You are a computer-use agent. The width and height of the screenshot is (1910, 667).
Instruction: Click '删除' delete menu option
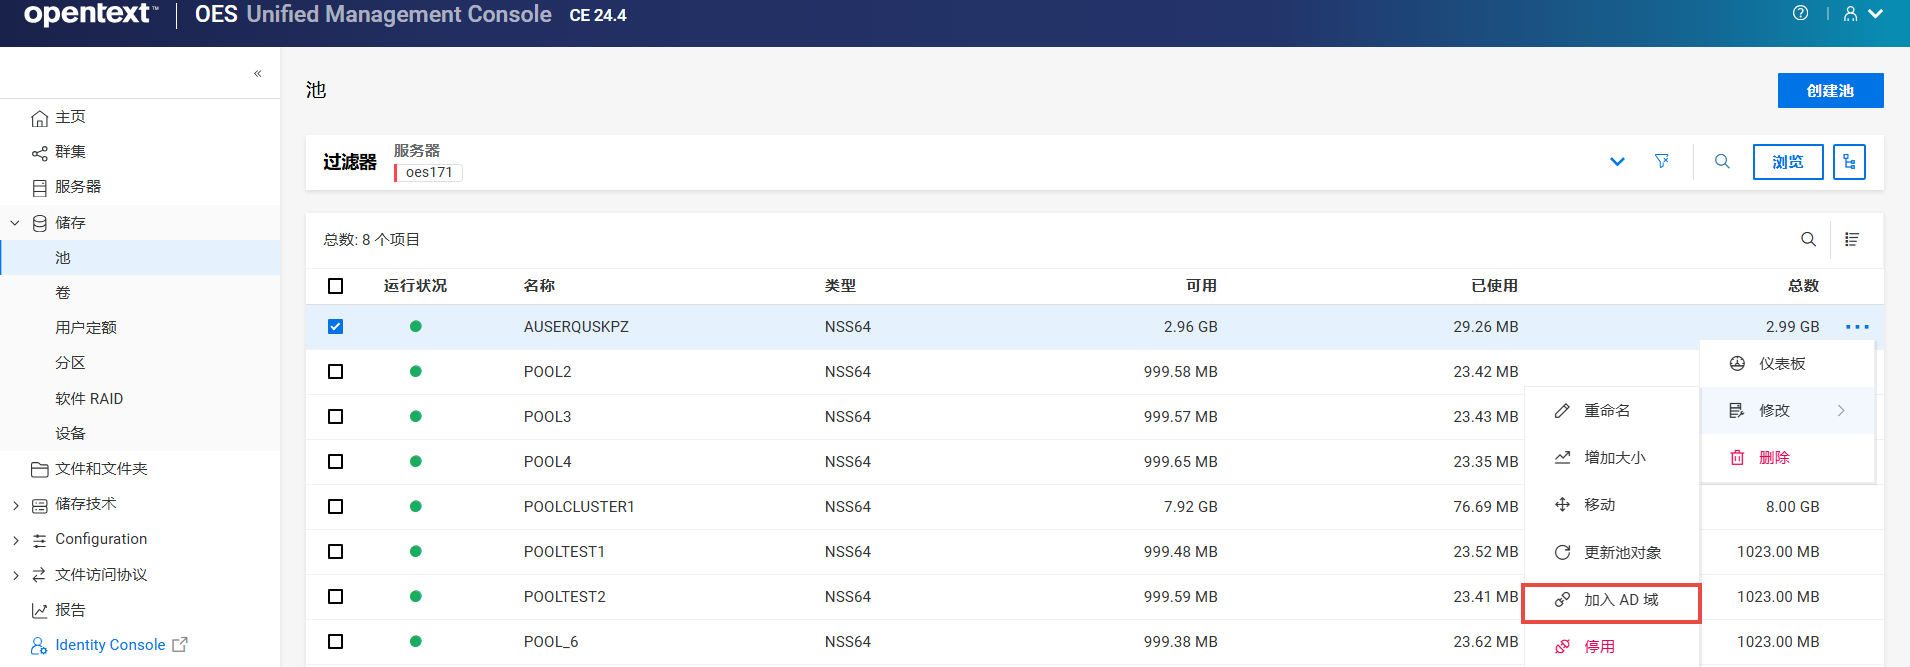coord(1773,458)
